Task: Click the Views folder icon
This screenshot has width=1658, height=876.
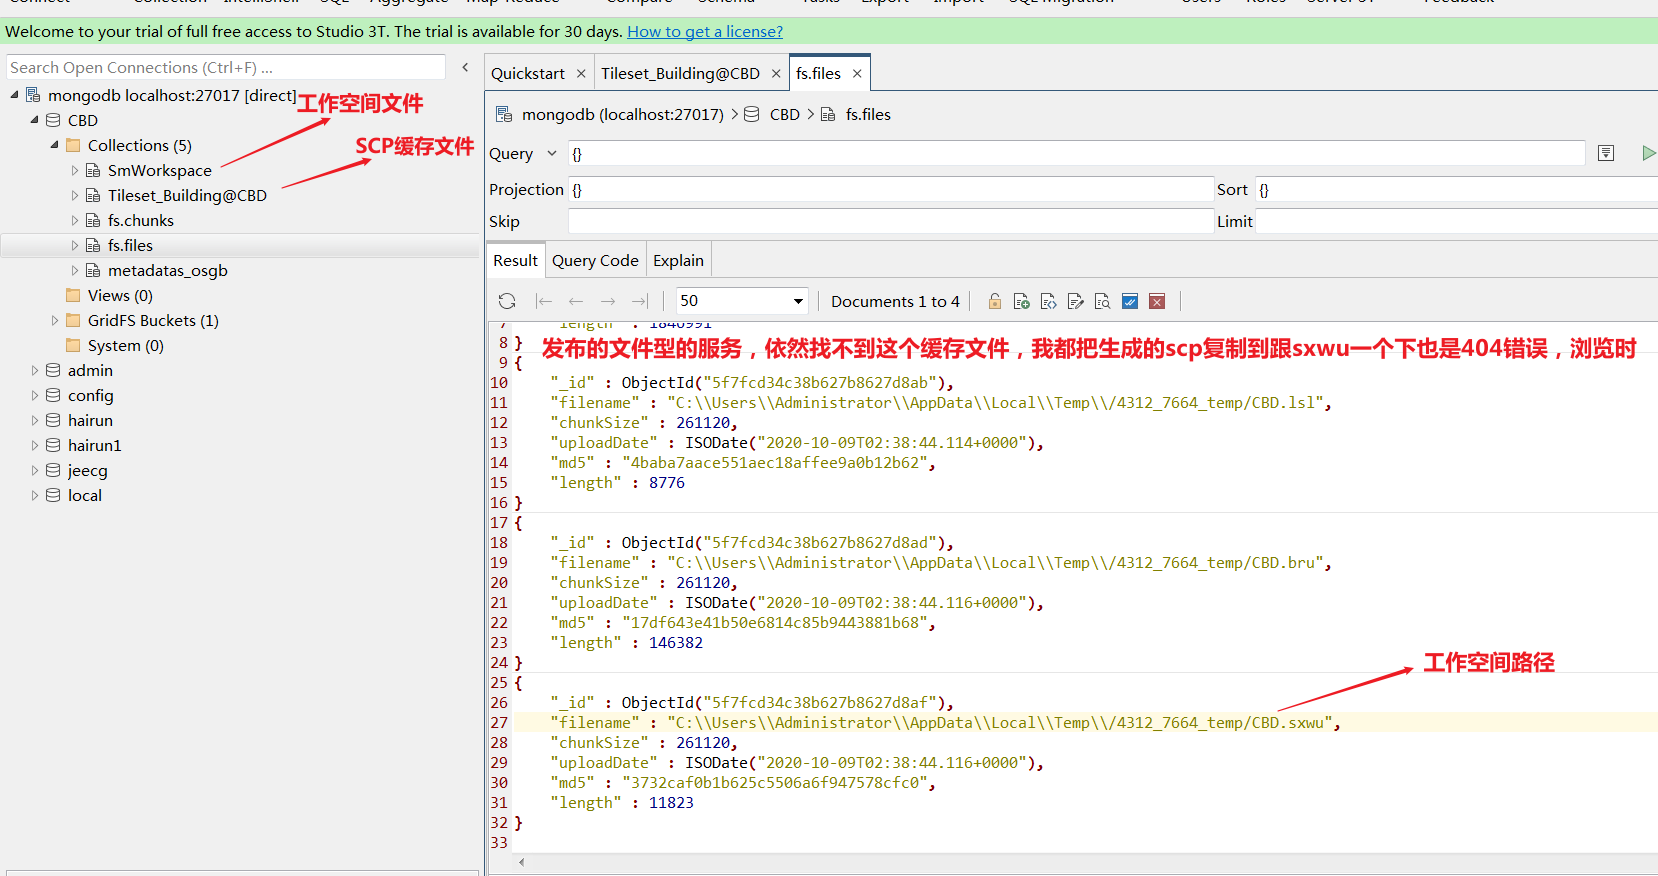Action: (73, 295)
